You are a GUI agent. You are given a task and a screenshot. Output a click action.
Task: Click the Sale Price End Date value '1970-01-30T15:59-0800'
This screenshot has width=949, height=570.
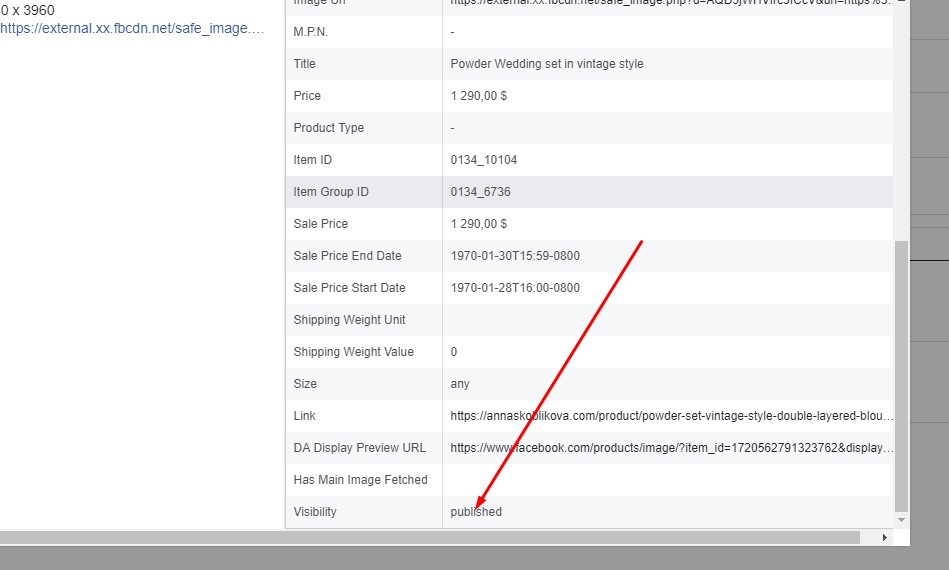(x=515, y=256)
